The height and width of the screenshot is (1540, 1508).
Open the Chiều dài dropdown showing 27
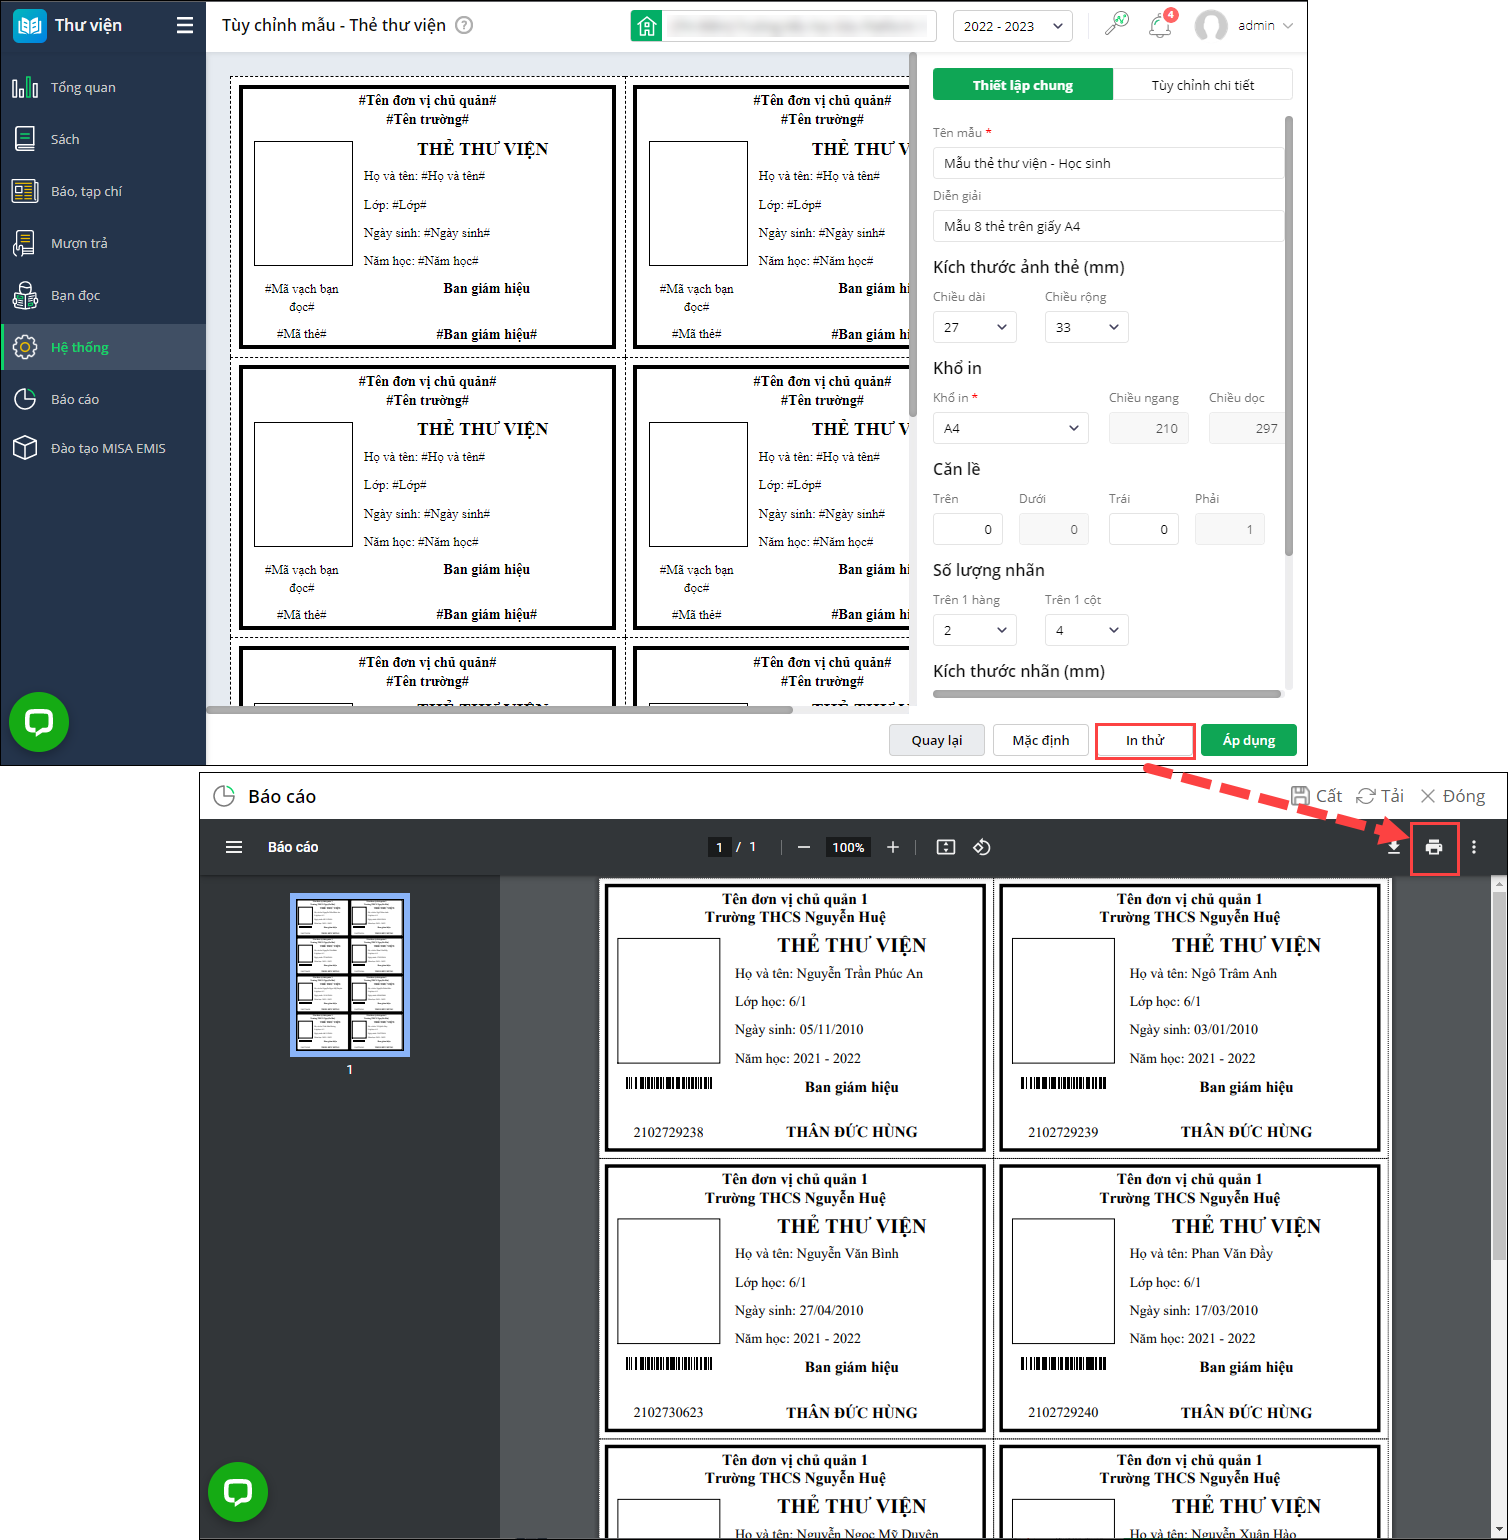975,327
